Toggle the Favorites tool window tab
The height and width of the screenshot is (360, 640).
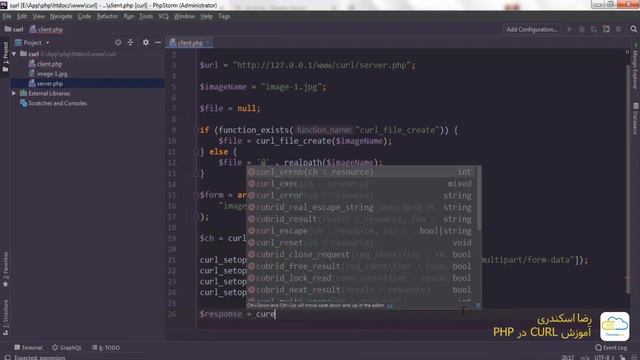(5, 269)
